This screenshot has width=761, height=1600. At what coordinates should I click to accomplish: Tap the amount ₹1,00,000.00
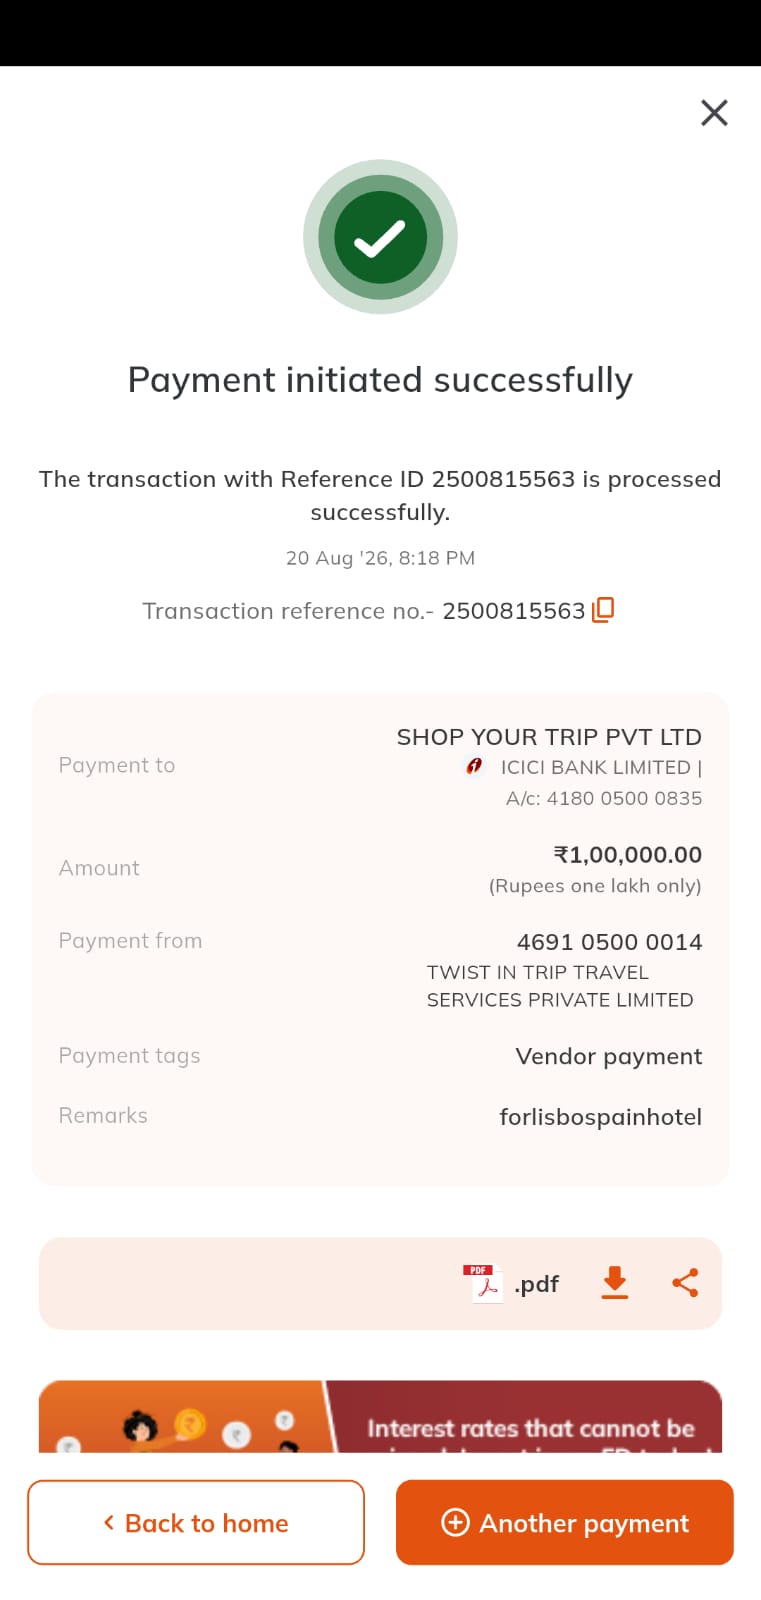point(628,855)
